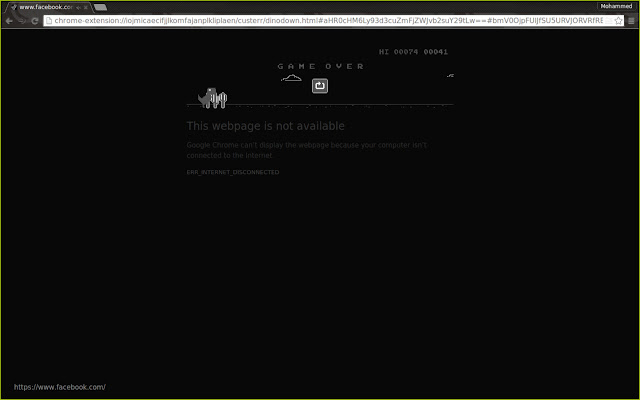Go back using browser back arrow
Viewport: 640px width, 400px height.
point(9,21)
